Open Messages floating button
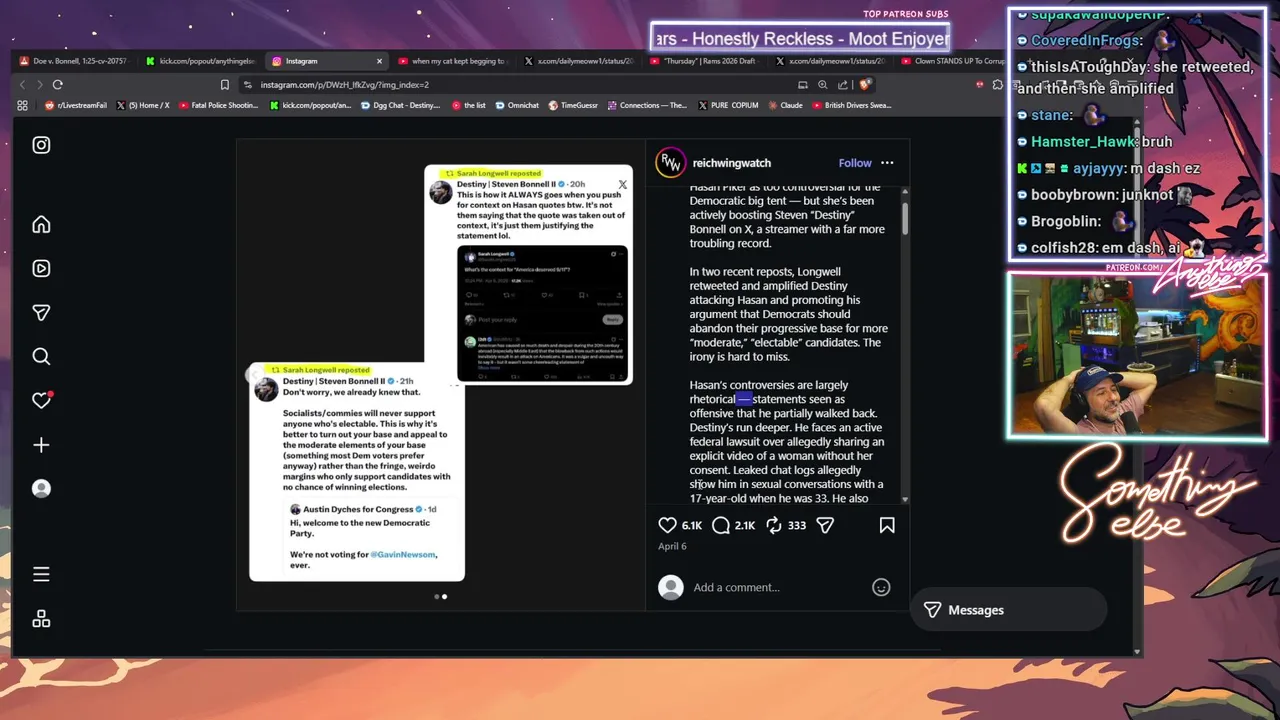This screenshot has height=720, width=1280. pos(1008,610)
